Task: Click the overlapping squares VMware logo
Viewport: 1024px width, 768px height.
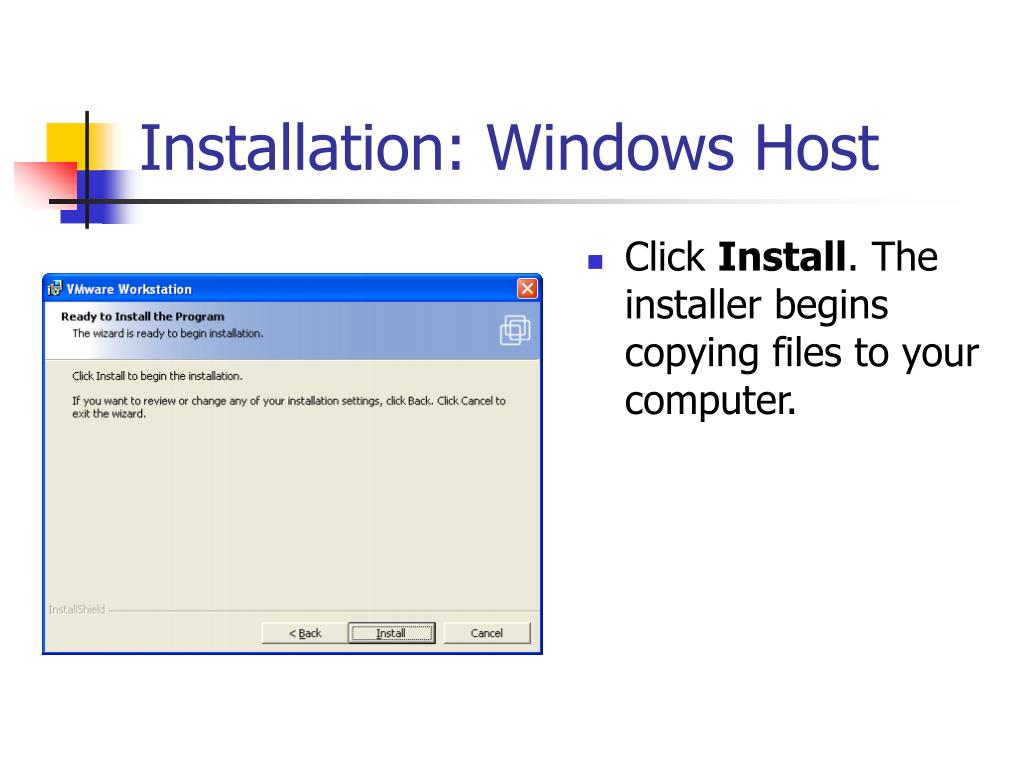Action: (515, 329)
